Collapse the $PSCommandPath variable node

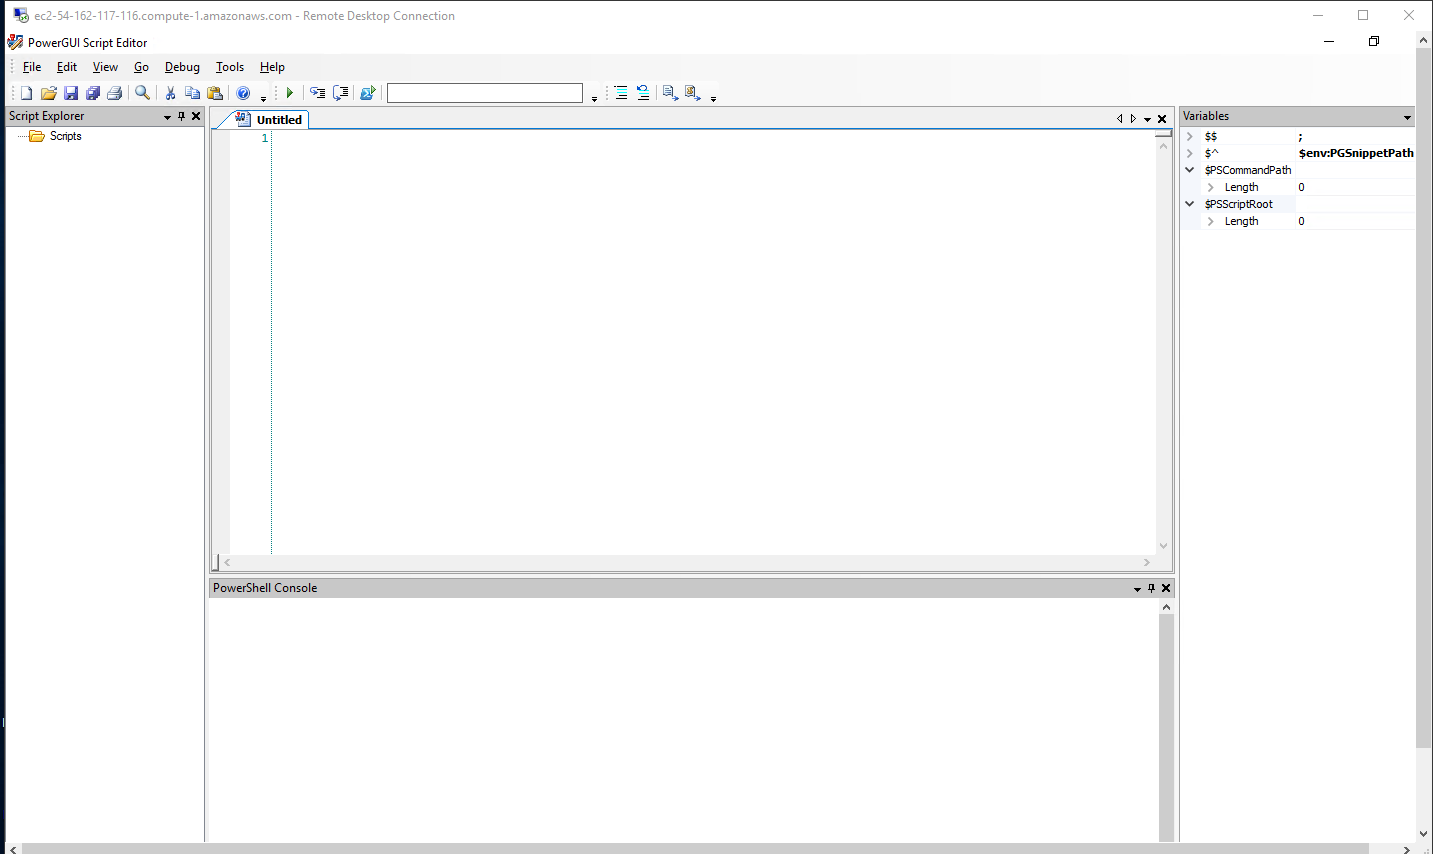tap(1190, 170)
